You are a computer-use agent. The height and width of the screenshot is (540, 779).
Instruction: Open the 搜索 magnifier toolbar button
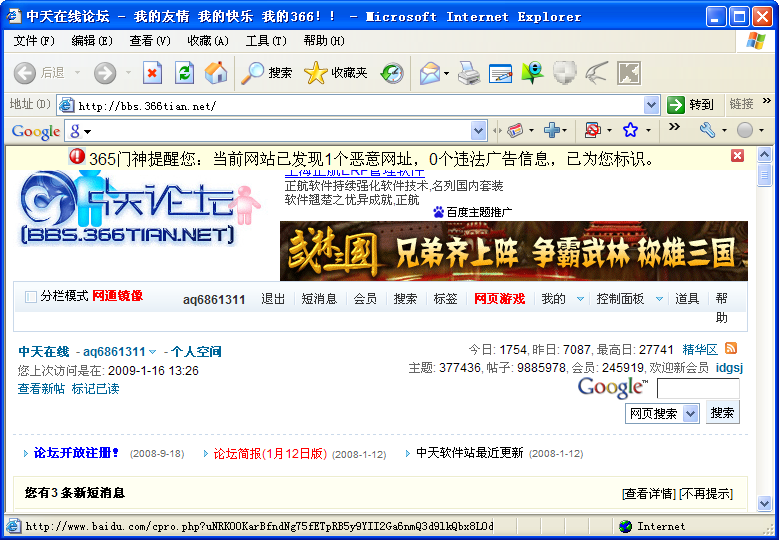pos(267,73)
